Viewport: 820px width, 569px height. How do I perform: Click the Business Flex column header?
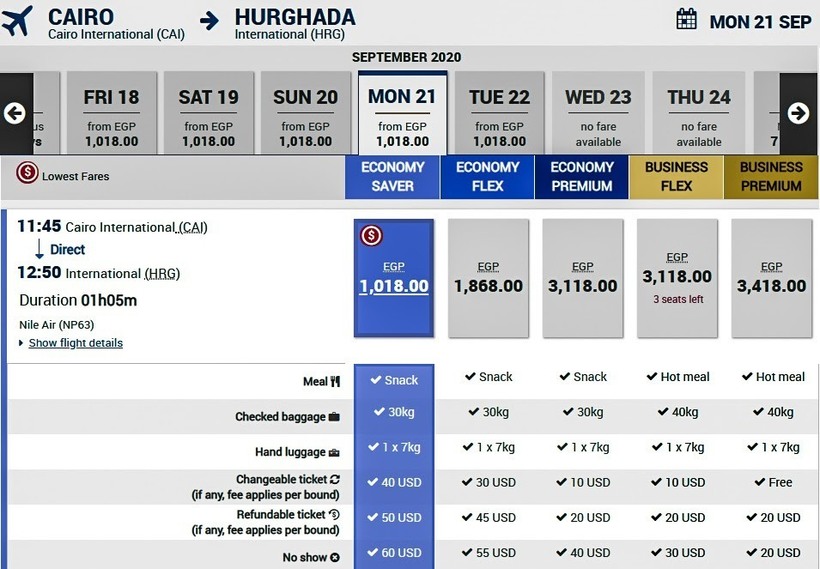[676, 177]
